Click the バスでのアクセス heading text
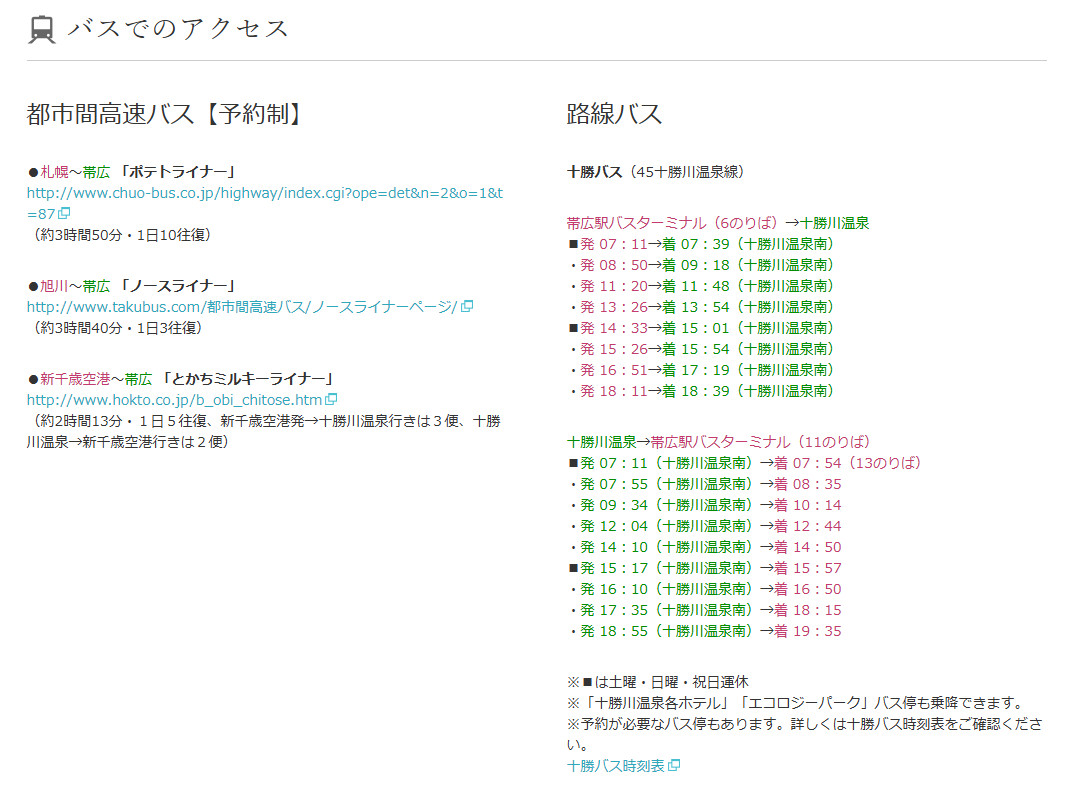Image resolution: width=1066 pixels, height=786 pixels. pyautogui.click(x=178, y=29)
